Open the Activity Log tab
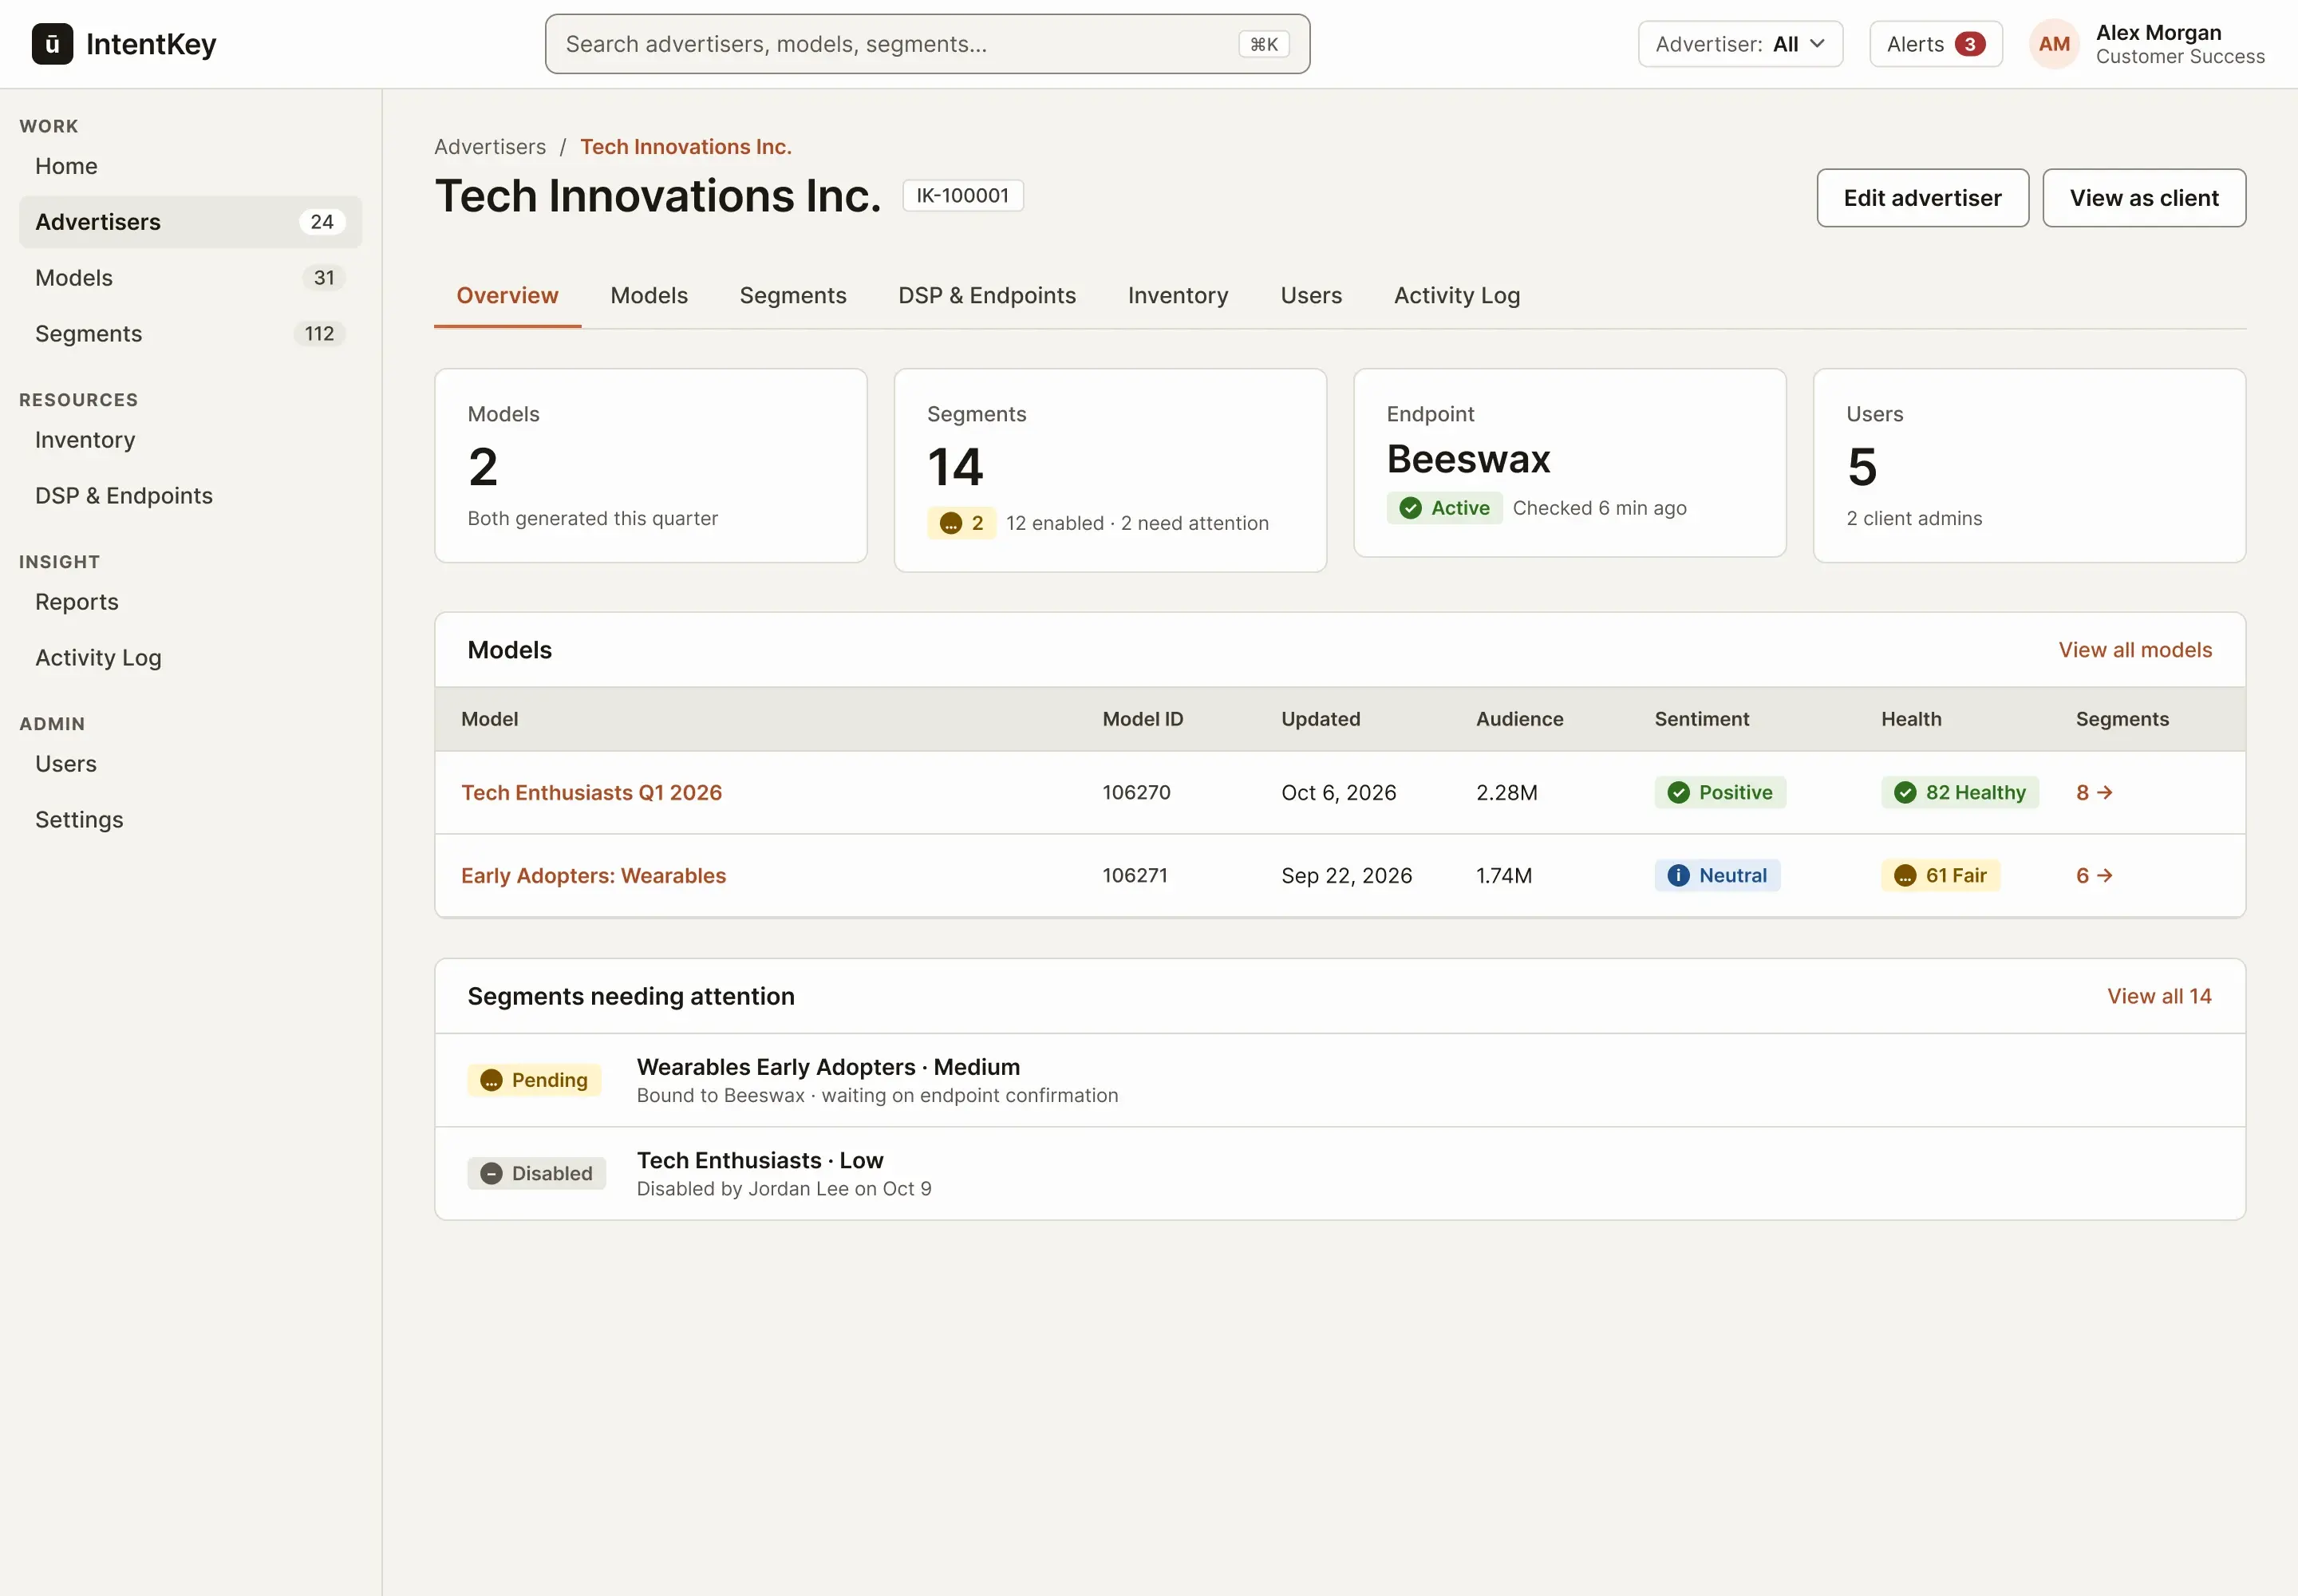2298x1596 pixels. pos(1457,295)
